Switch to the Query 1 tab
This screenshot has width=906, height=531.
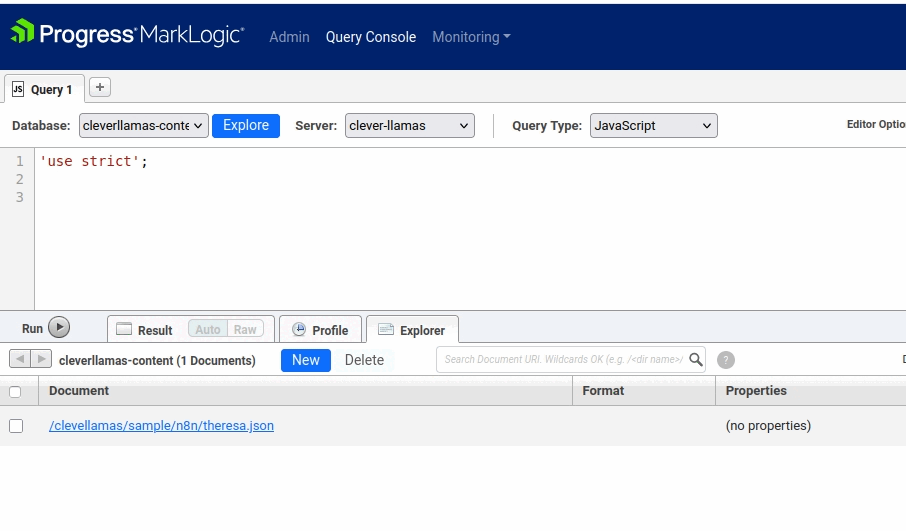[44, 89]
